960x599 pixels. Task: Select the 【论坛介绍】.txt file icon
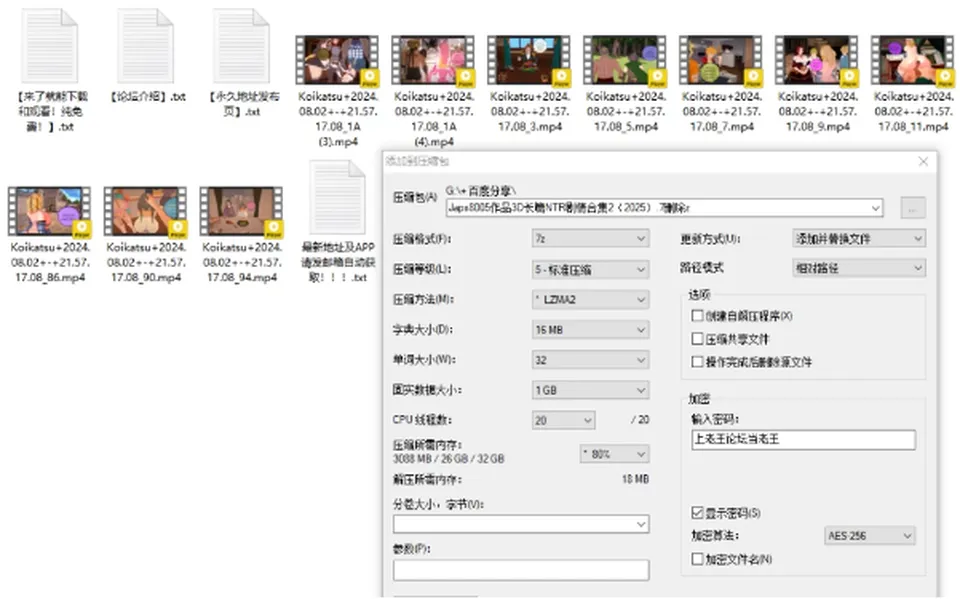[145, 46]
